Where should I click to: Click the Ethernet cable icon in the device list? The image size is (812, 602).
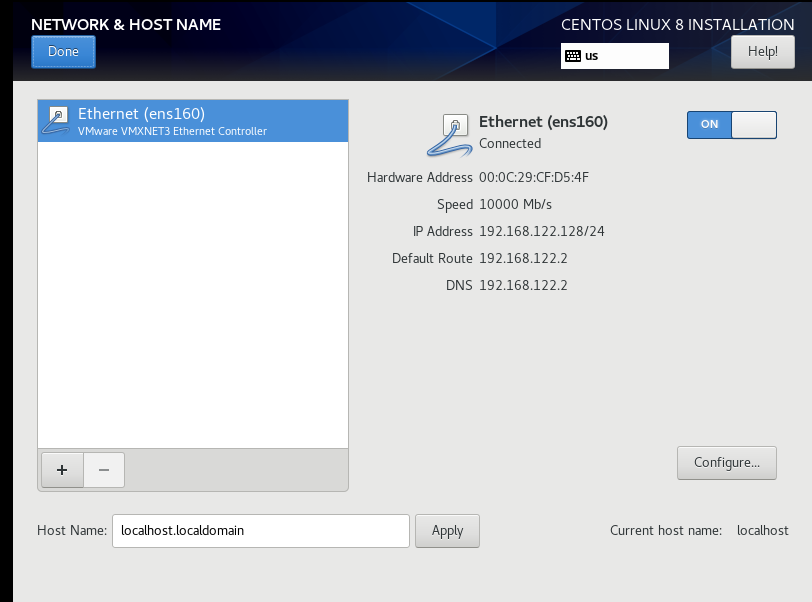(x=56, y=121)
